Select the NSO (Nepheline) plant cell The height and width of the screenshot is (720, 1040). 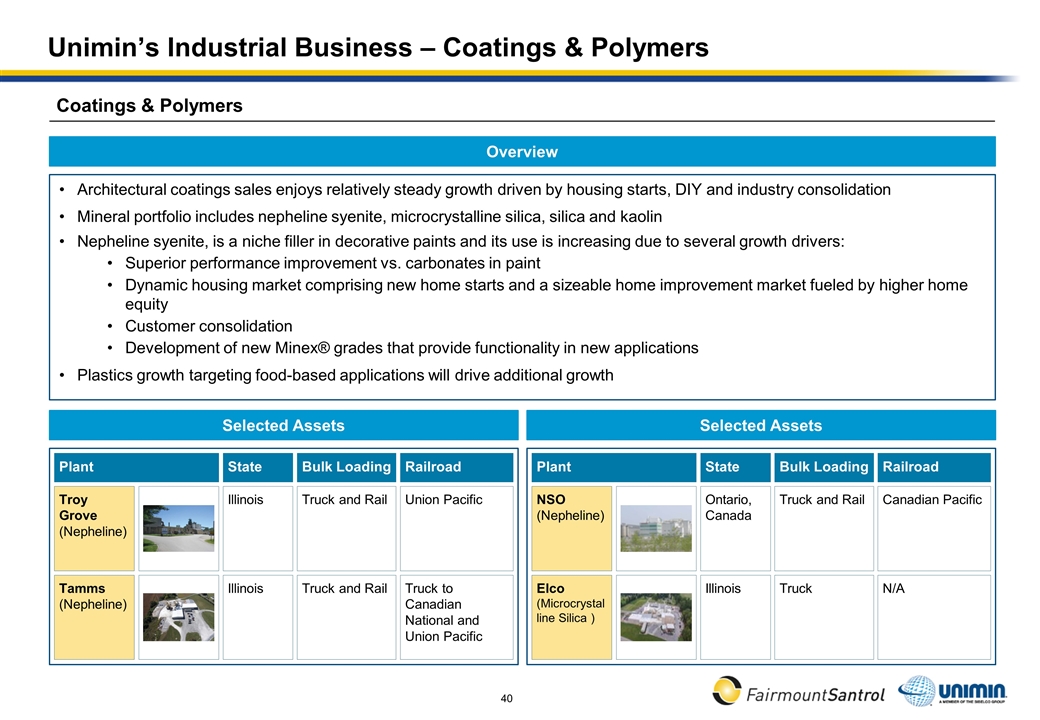pyautogui.click(x=571, y=528)
